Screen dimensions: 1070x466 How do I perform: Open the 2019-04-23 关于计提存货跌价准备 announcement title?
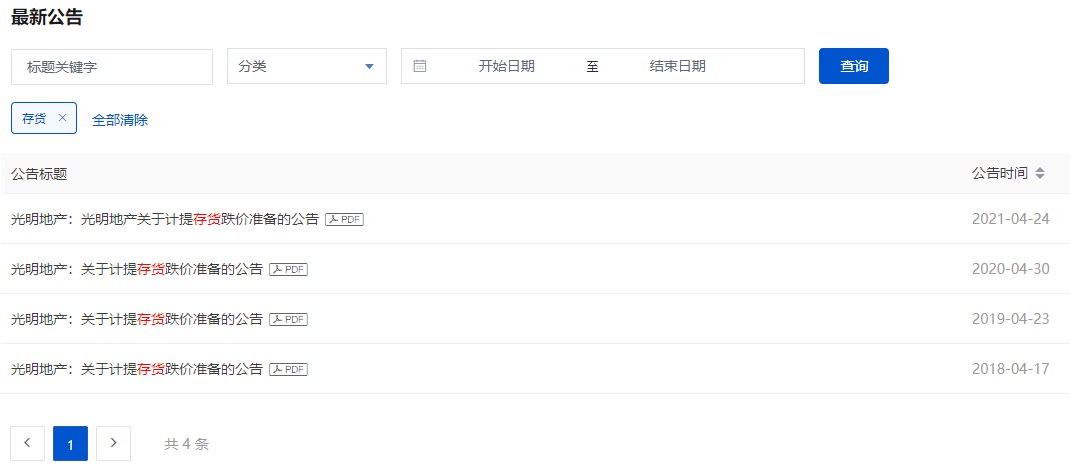[137, 319]
